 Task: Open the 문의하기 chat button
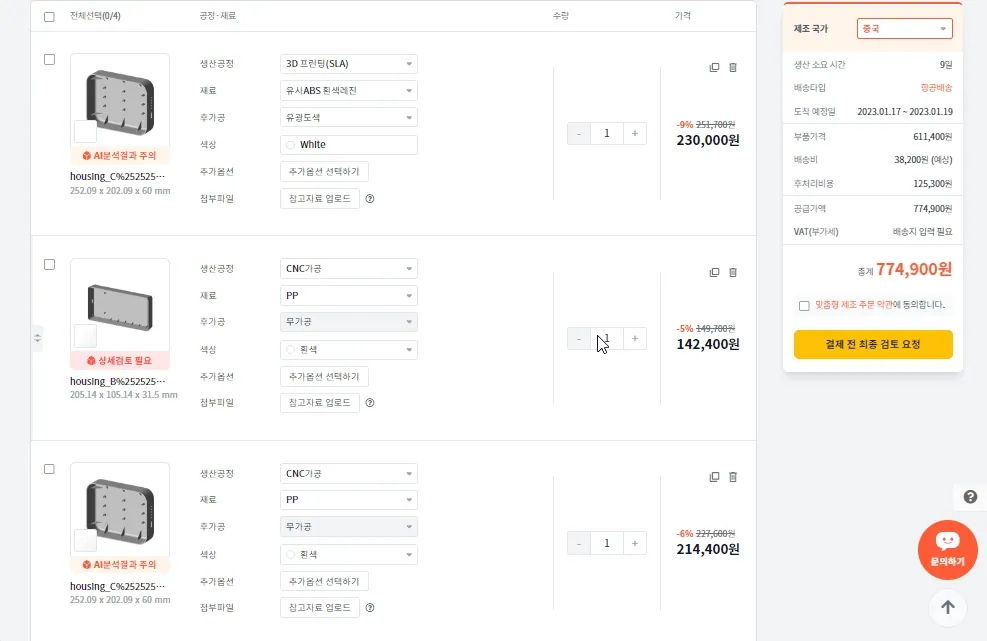(x=947, y=550)
